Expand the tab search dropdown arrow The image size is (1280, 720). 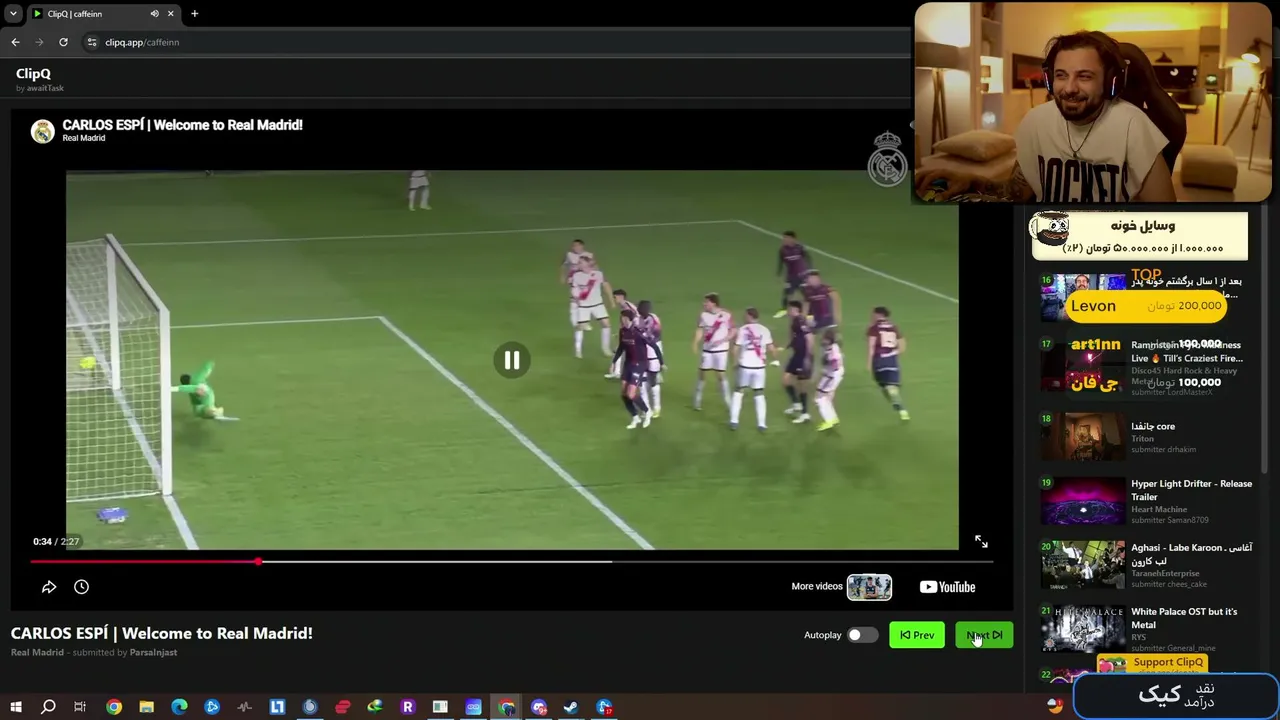point(13,14)
